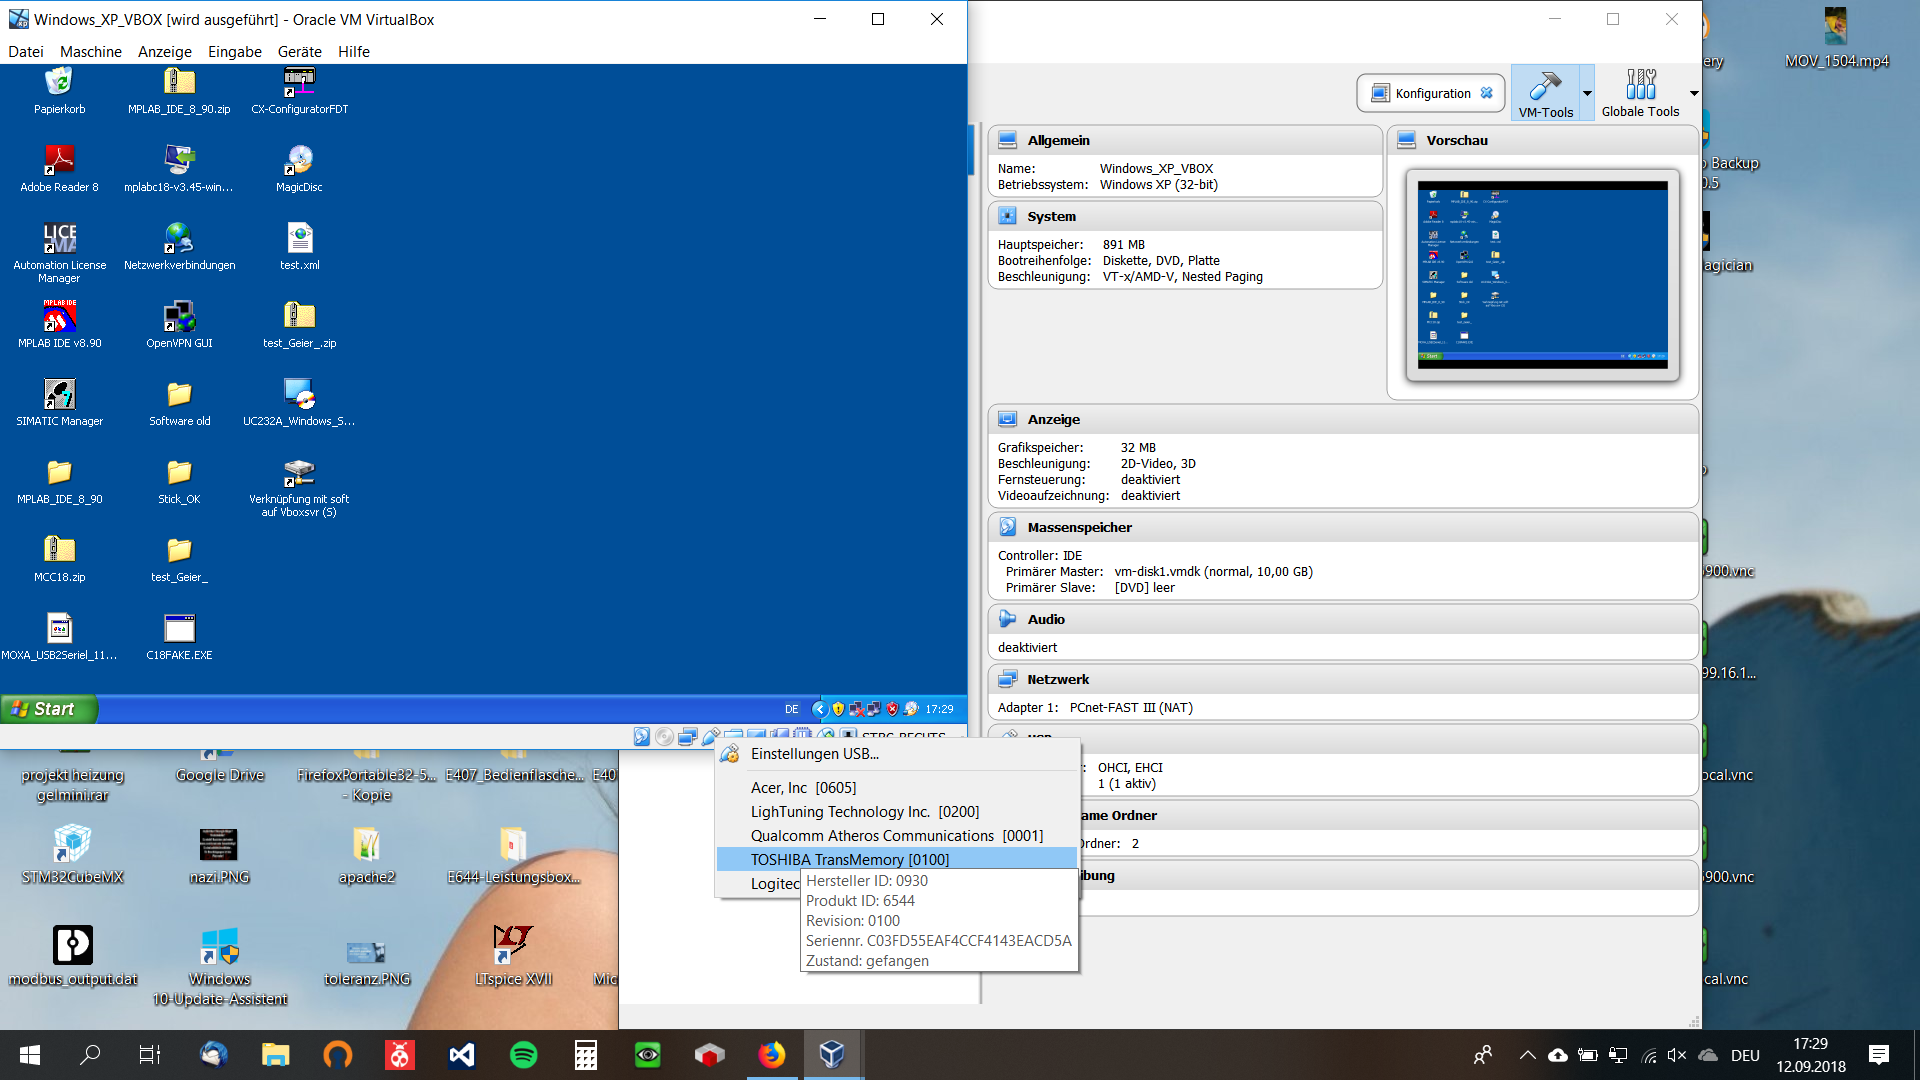Open the Hilfe menu

[354, 51]
